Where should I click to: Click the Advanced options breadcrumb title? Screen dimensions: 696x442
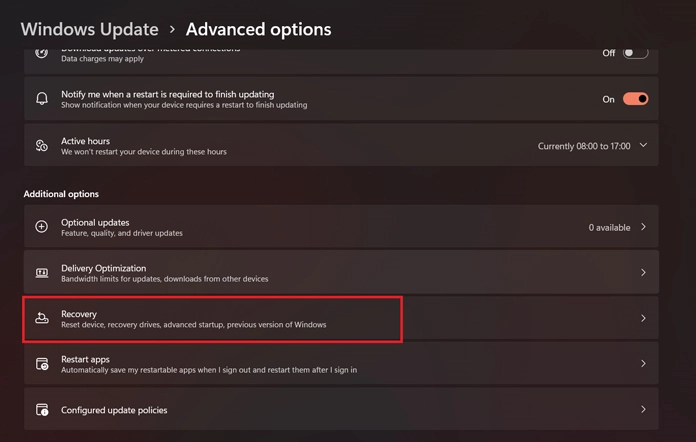click(258, 29)
